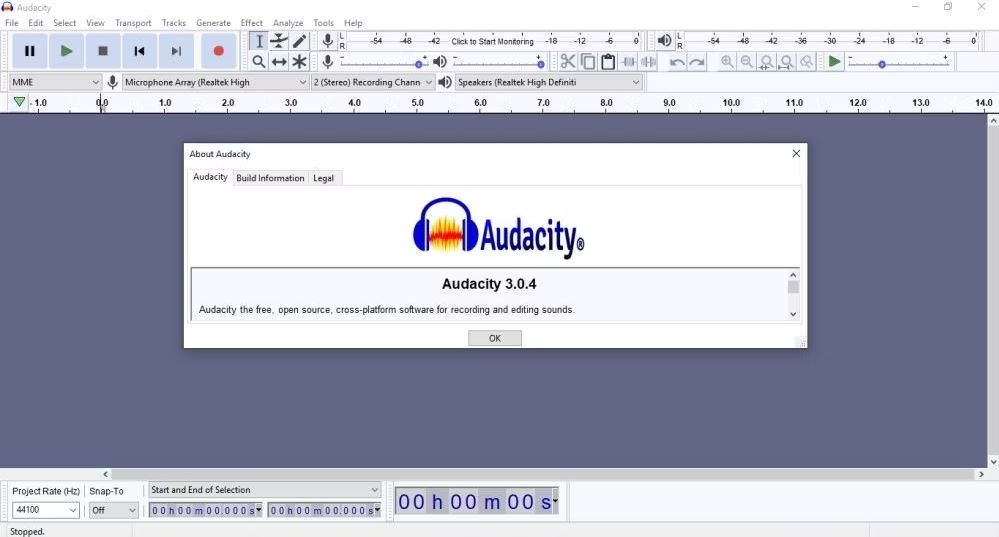Viewport: 999px width, 537px height.
Task: Open the Analyze menu
Action: coord(288,23)
